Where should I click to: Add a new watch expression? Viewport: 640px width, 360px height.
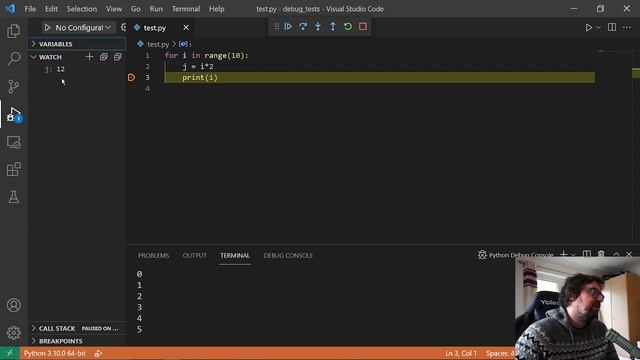coord(89,57)
